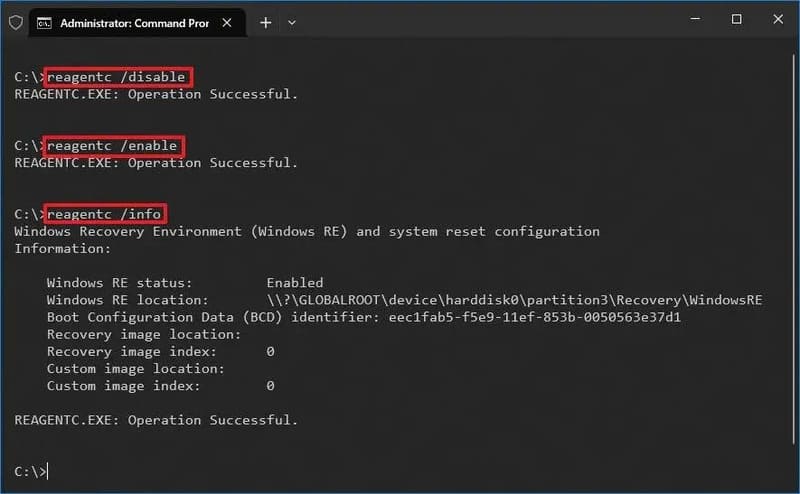The width and height of the screenshot is (800, 494).
Task: Click the highlighted reagentc /enable command
Action: [114, 146]
